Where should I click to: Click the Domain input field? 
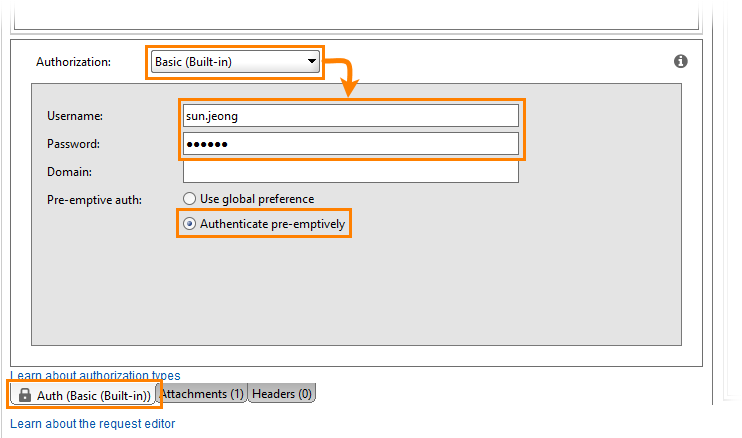point(351,172)
